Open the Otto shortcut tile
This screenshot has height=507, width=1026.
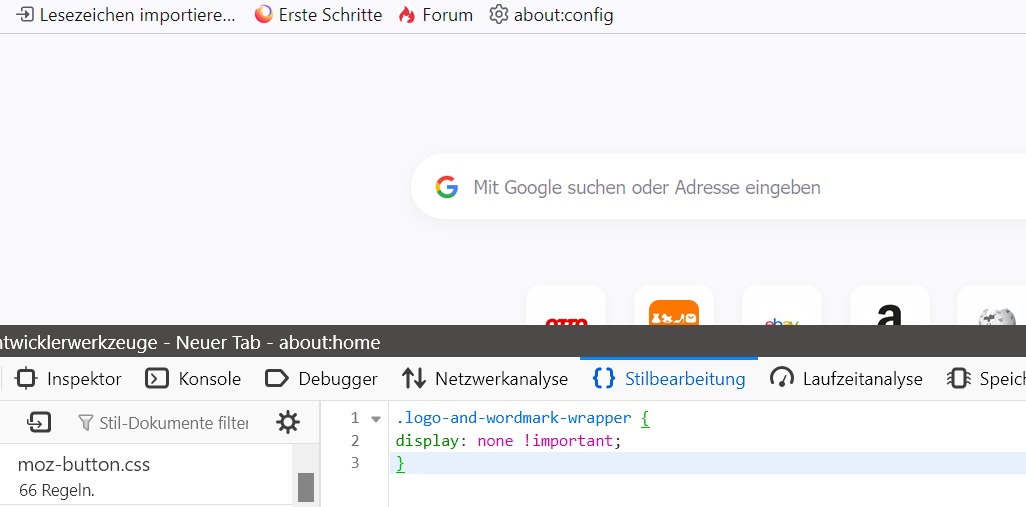566,306
